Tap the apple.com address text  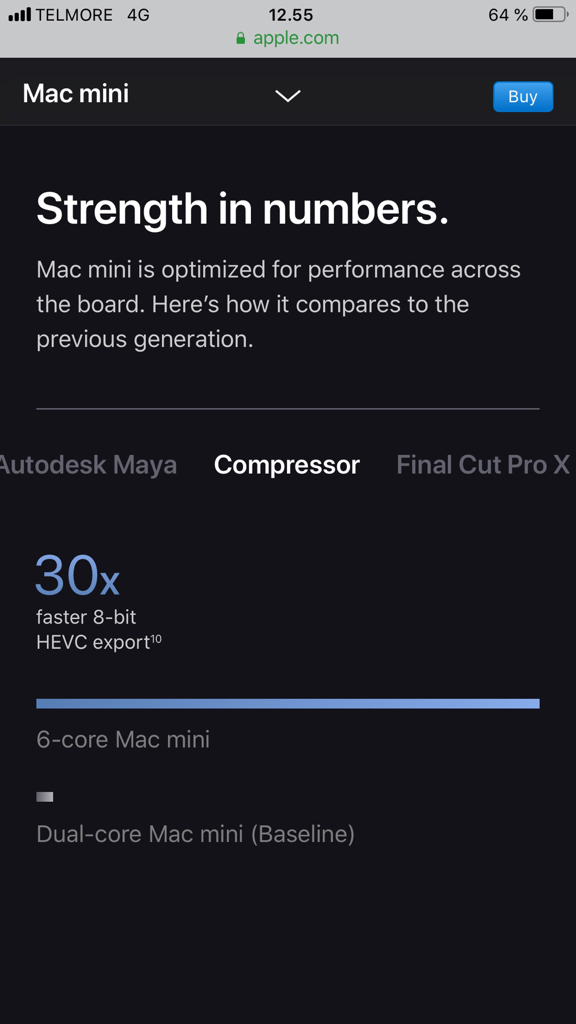(296, 38)
